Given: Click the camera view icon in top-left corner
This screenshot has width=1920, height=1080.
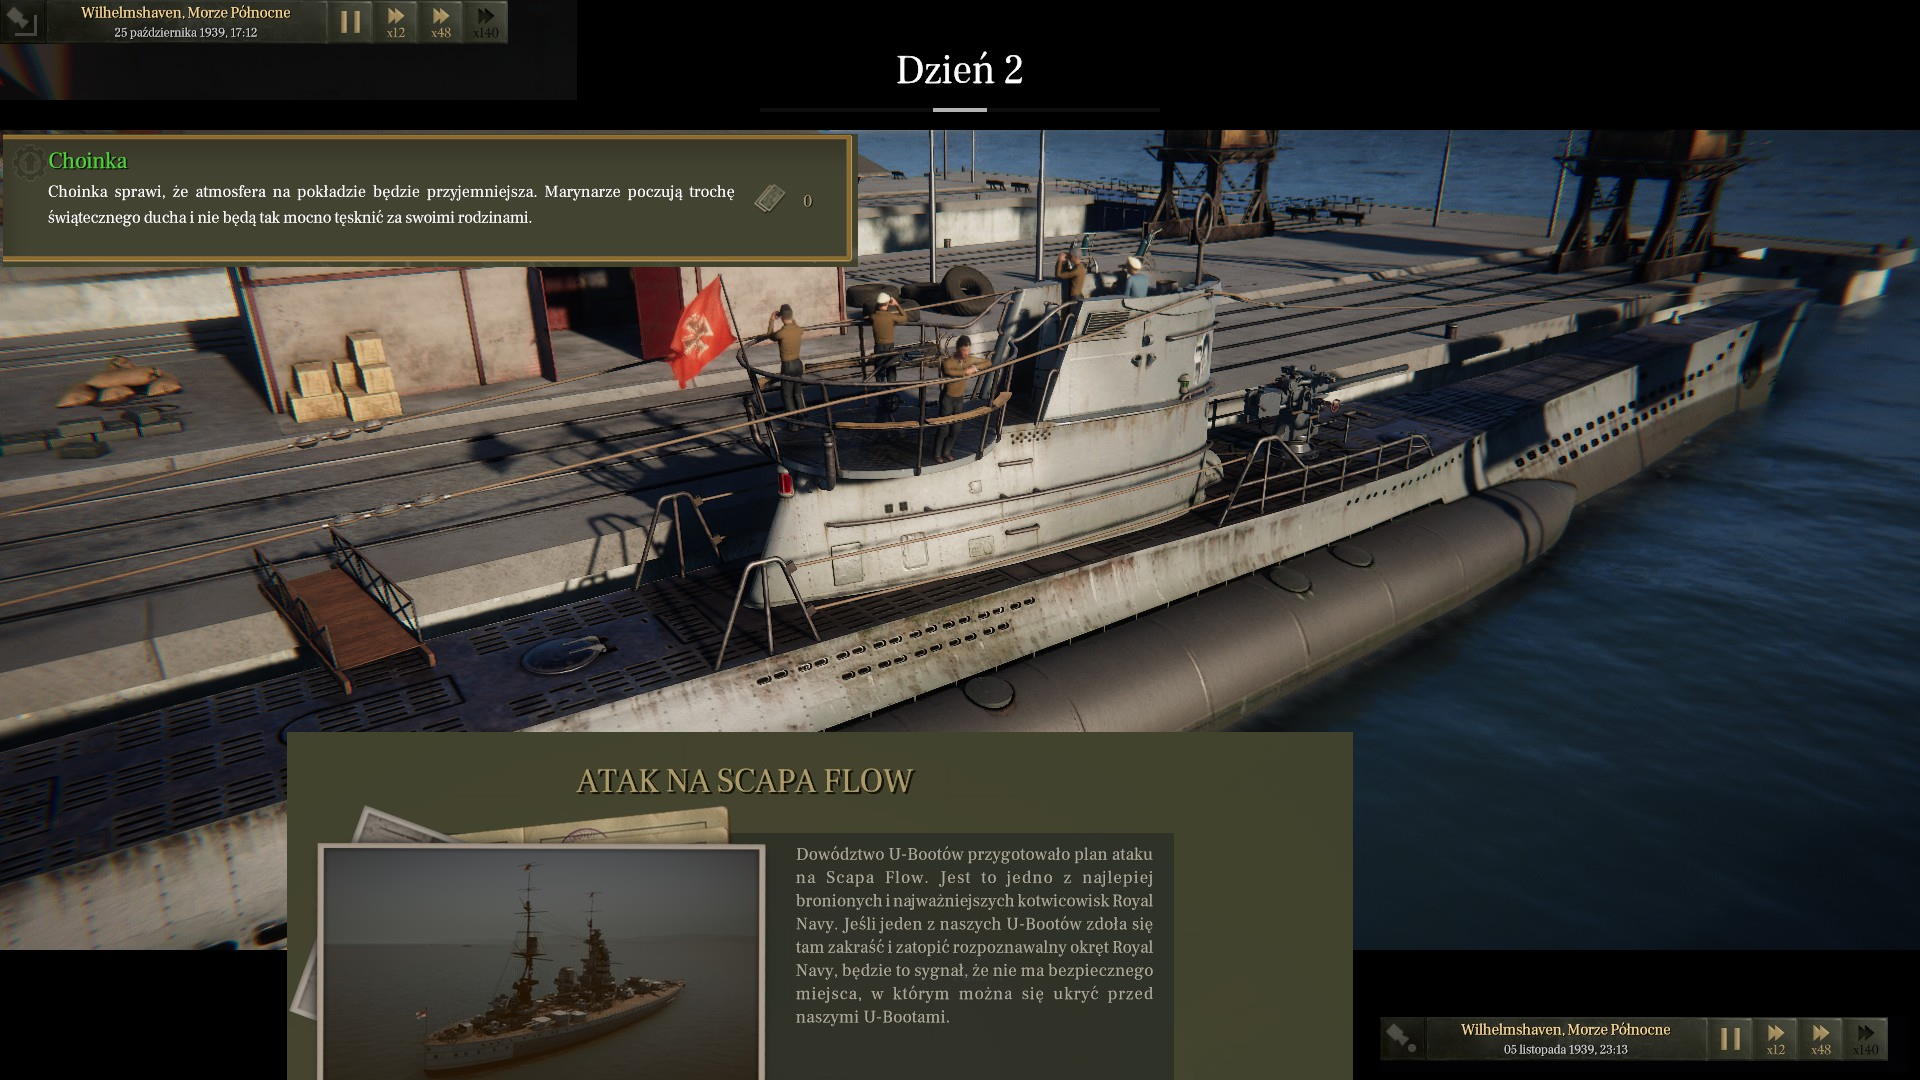Looking at the screenshot, I should tap(22, 21).
